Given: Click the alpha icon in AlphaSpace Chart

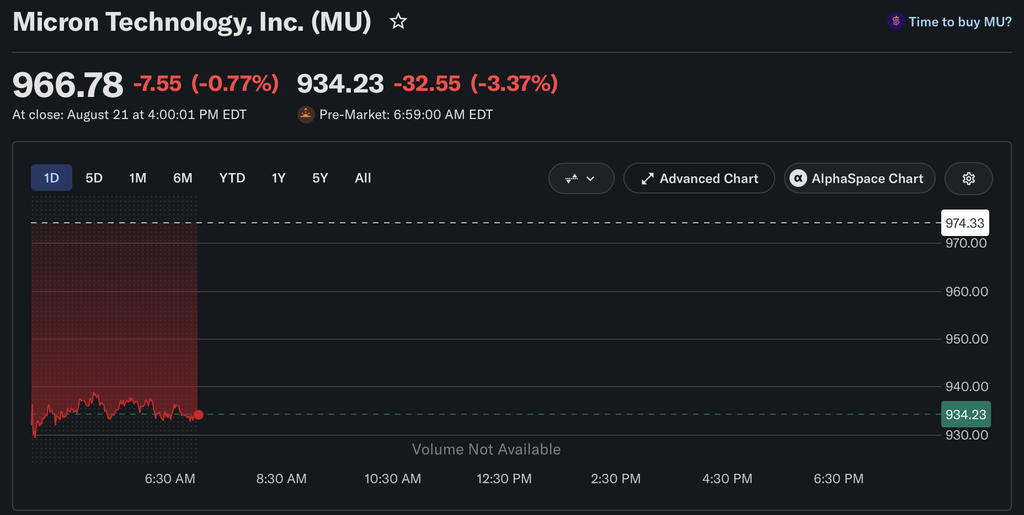Looking at the screenshot, I should [798, 178].
